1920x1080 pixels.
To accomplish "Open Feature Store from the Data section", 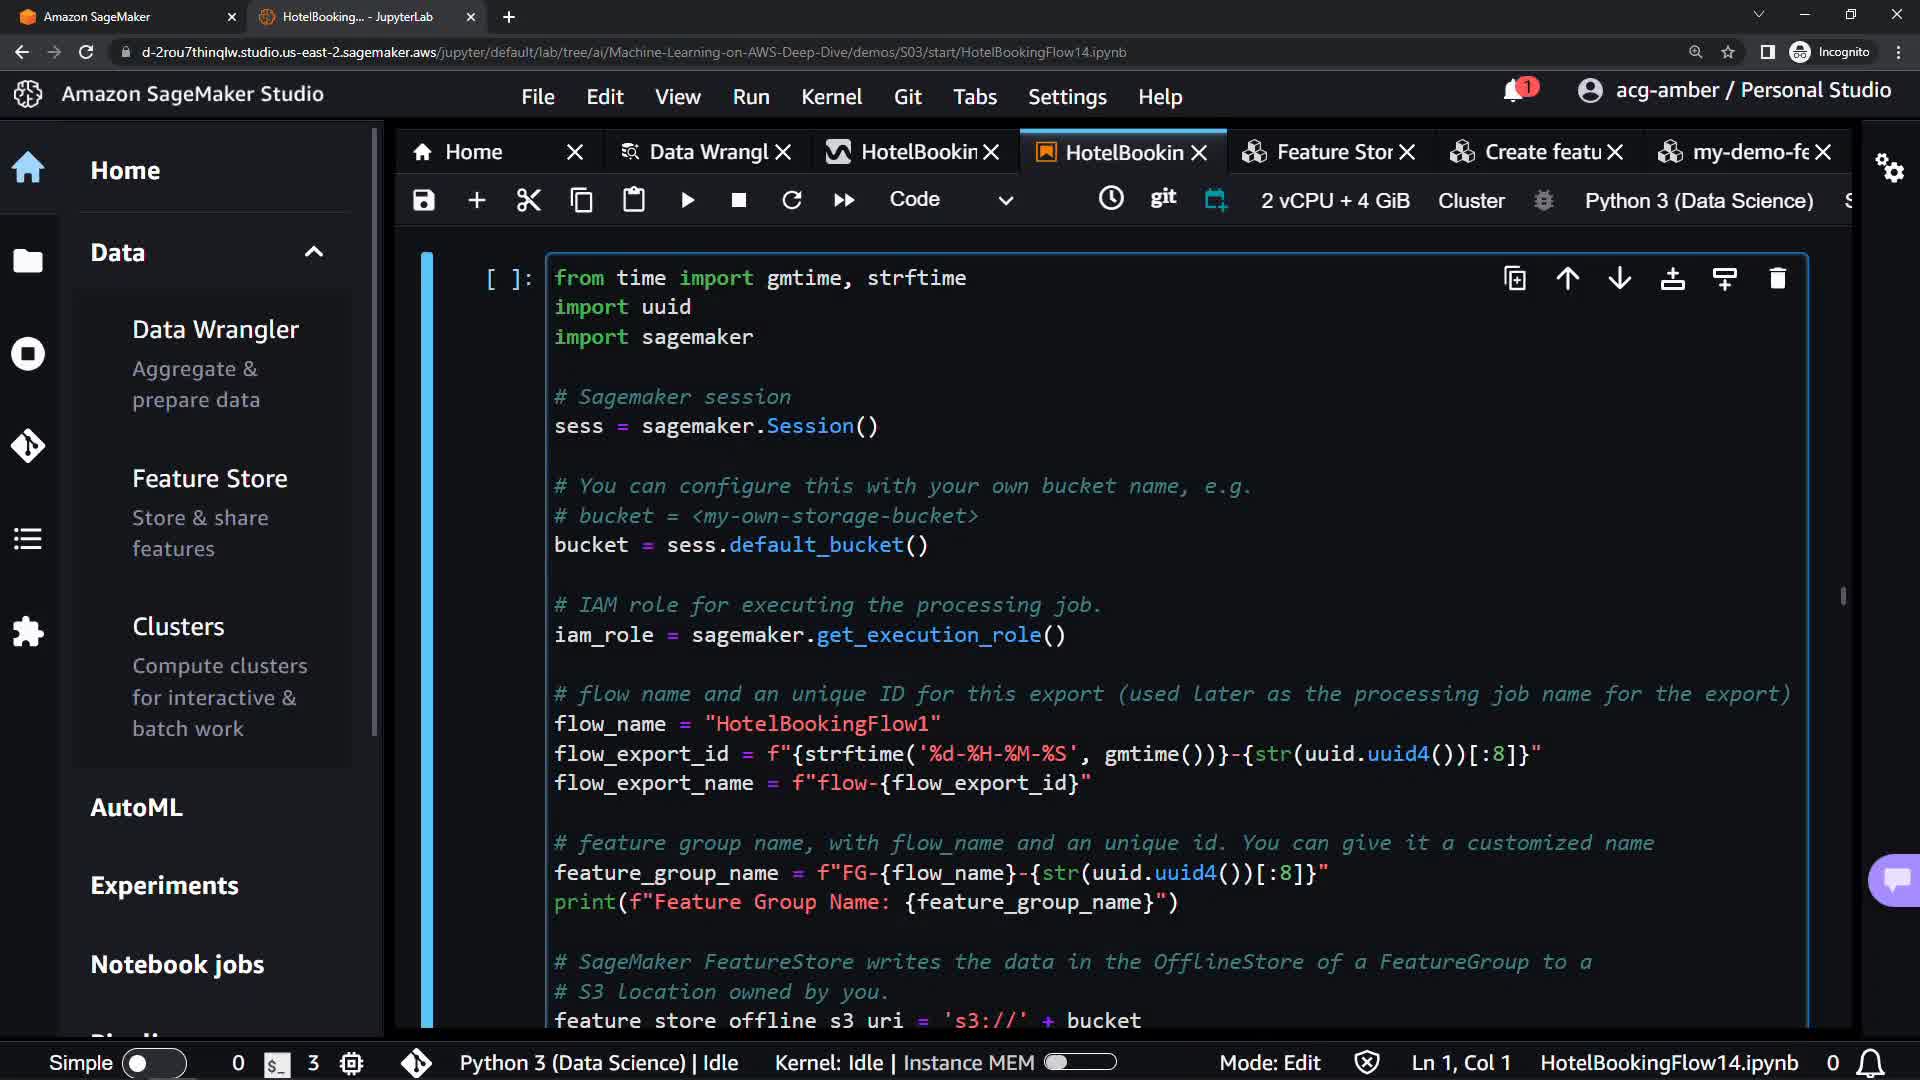I will click(210, 479).
